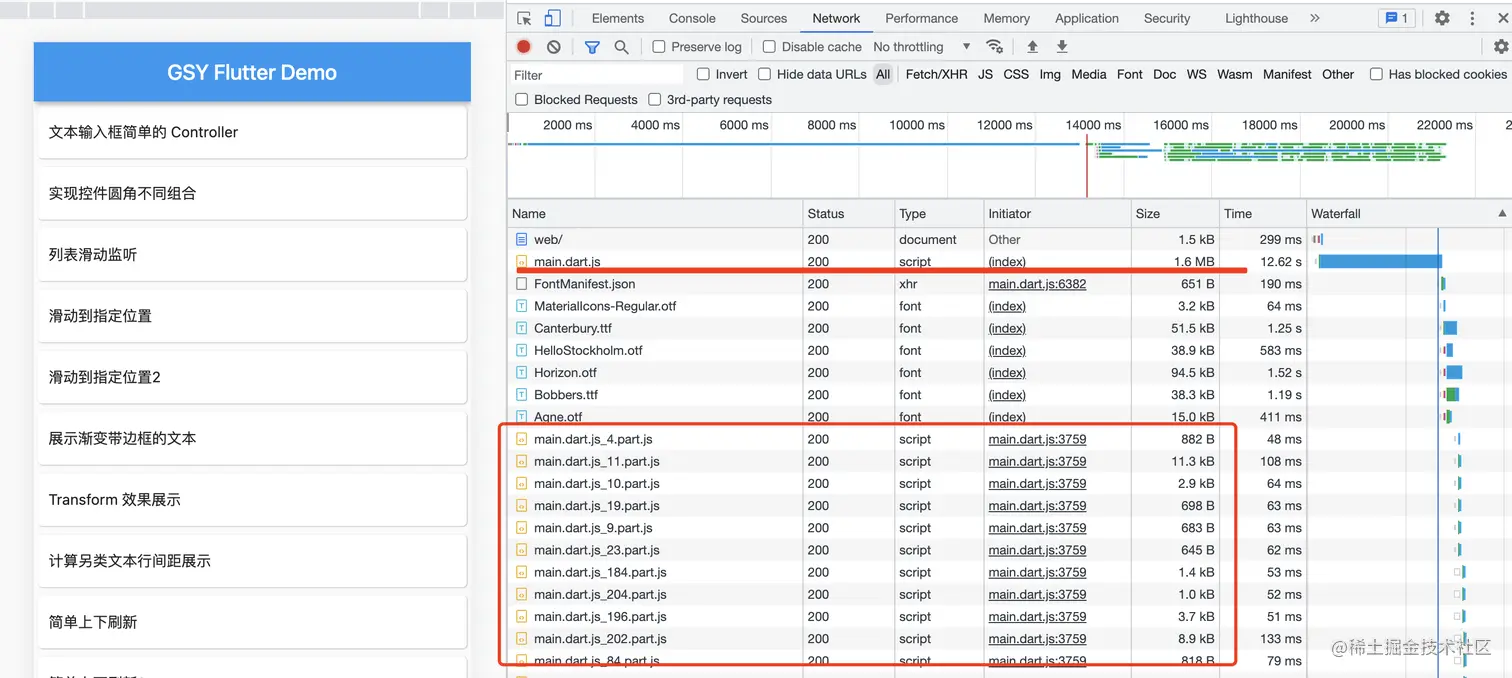
Task: Open main.dart.js:6382 initiator link
Action: tap(1037, 284)
